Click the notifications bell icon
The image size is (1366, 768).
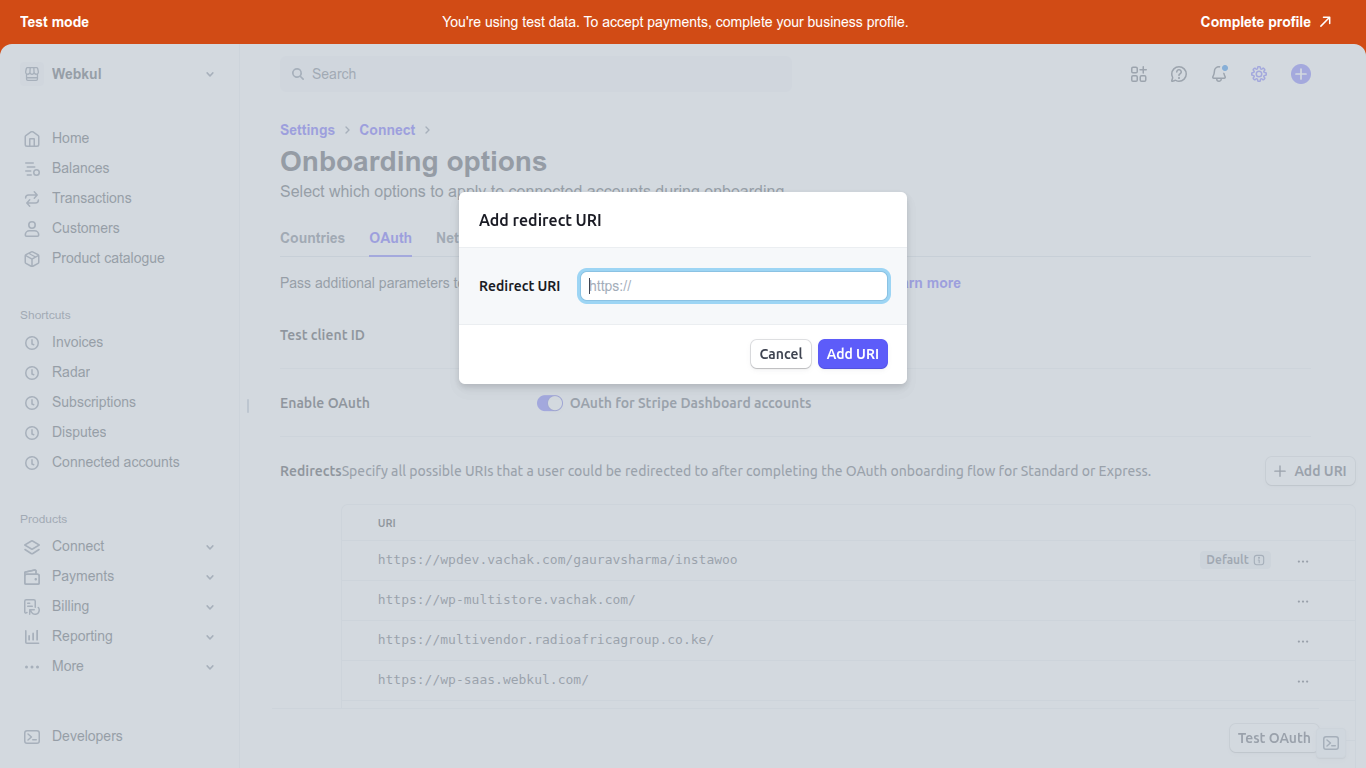click(1218, 74)
